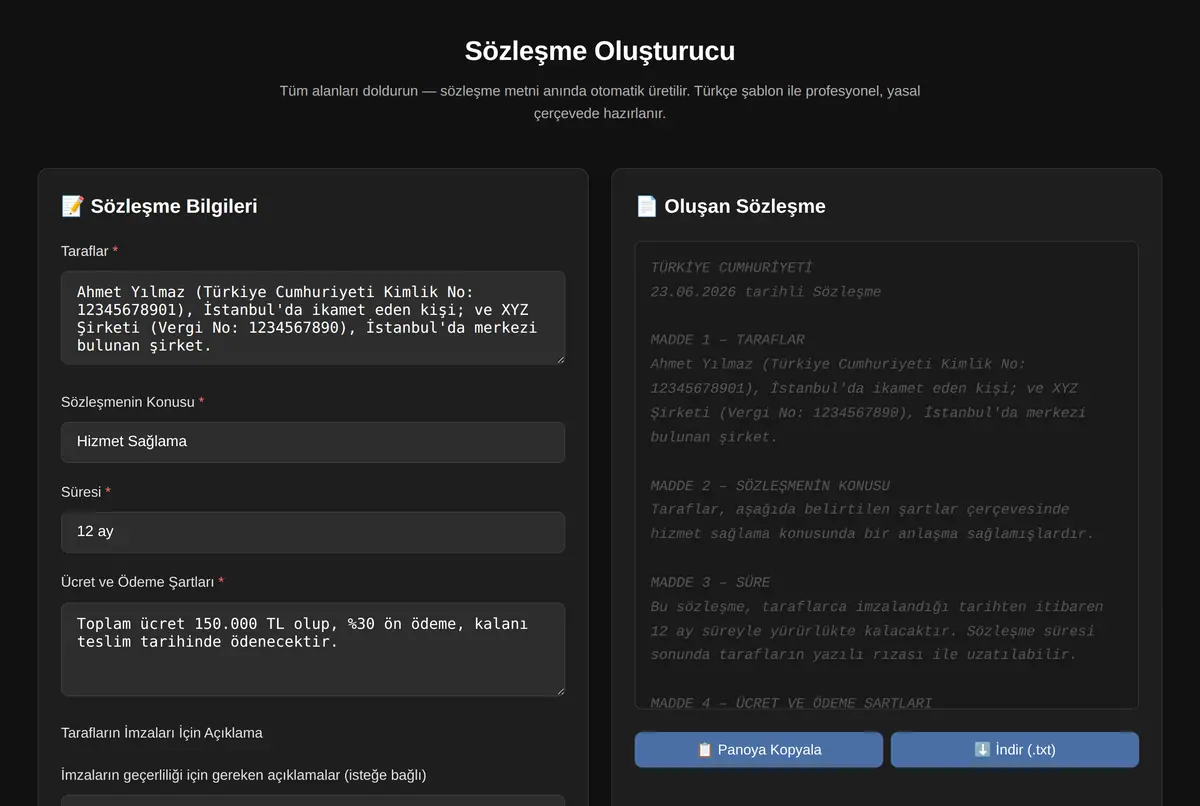This screenshot has height=806, width=1200.
Task: Click the Süresi field showing 12 ay
Action: pos(313,532)
